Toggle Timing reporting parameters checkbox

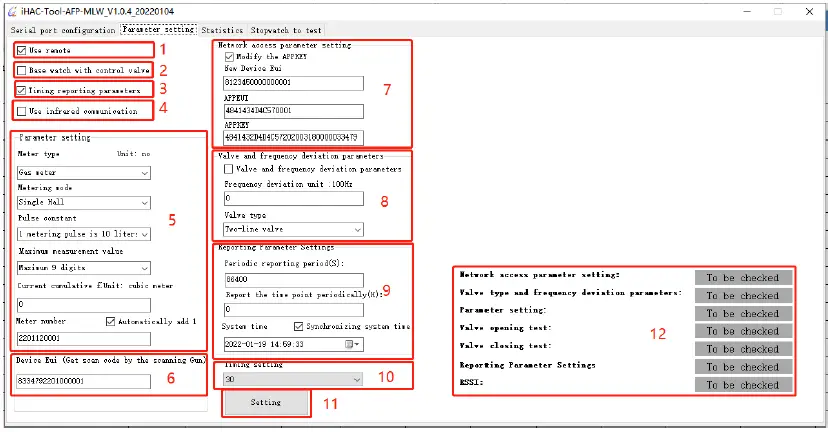pos(21,90)
